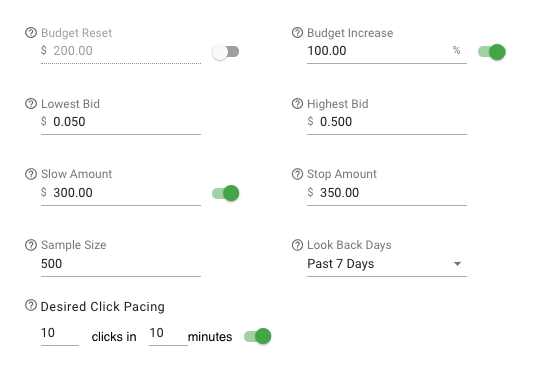The image size is (544, 367).
Task: Click the help icon beside Budget Reset
Action: pyautogui.click(x=31, y=33)
